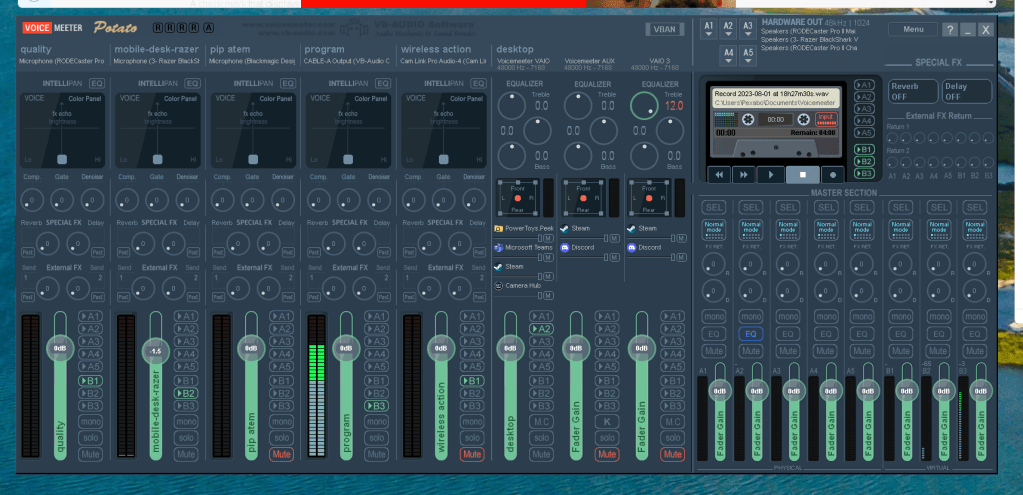Start playback on the cassette recorder
The width and height of the screenshot is (1023, 495).
[x=771, y=175]
